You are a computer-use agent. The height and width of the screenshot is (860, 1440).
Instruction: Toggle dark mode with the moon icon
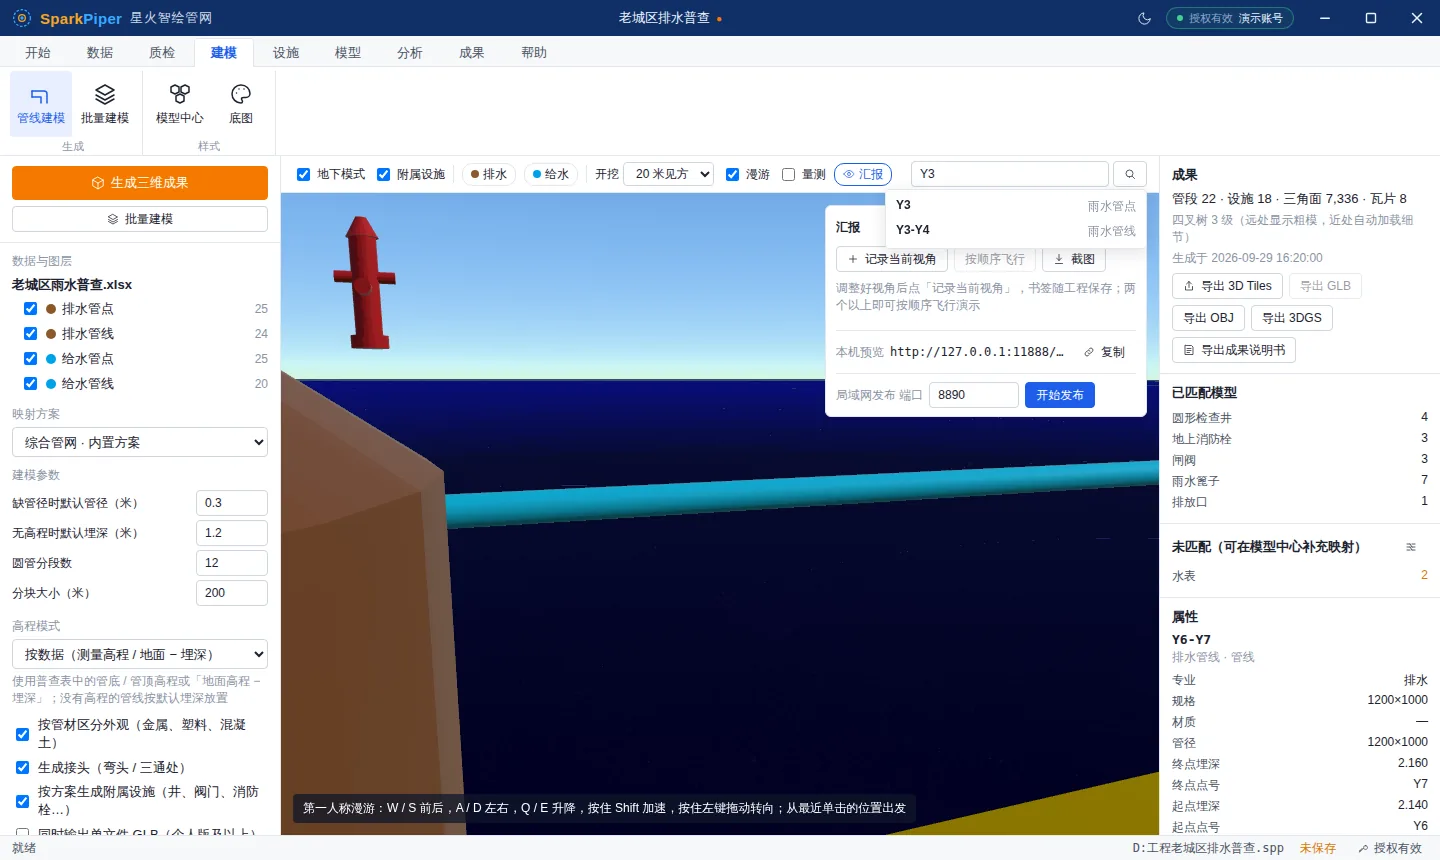coord(1145,18)
